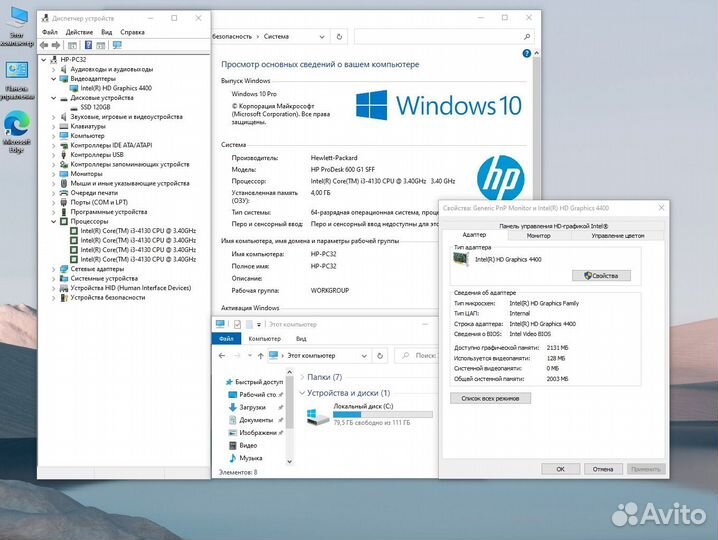Image resolution: width=718 pixels, height=540 pixels.
Task: Click refresh icon in This PC explorer address bar
Action: pos(380,355)
